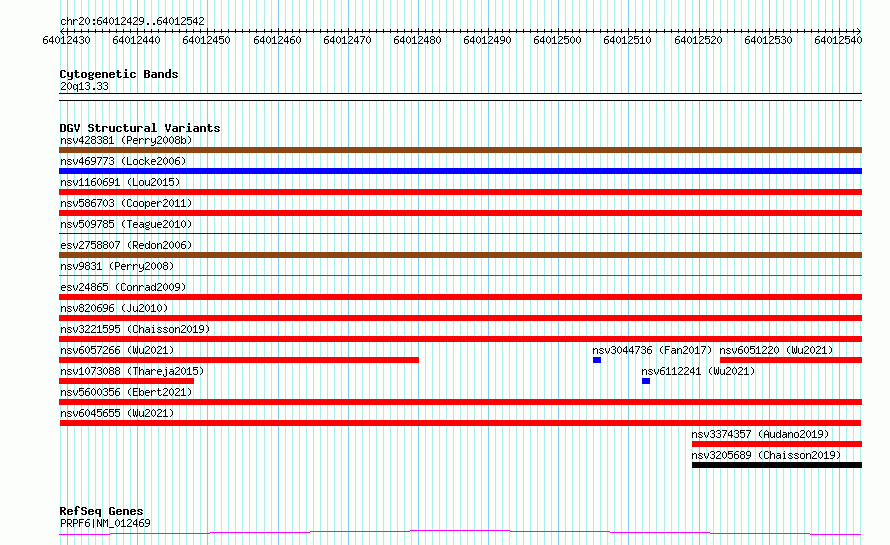This screenshot has width=890, height=545.
Task: Open nsv820696 (Ju2010) variant label
Action: tap(114, 308)
